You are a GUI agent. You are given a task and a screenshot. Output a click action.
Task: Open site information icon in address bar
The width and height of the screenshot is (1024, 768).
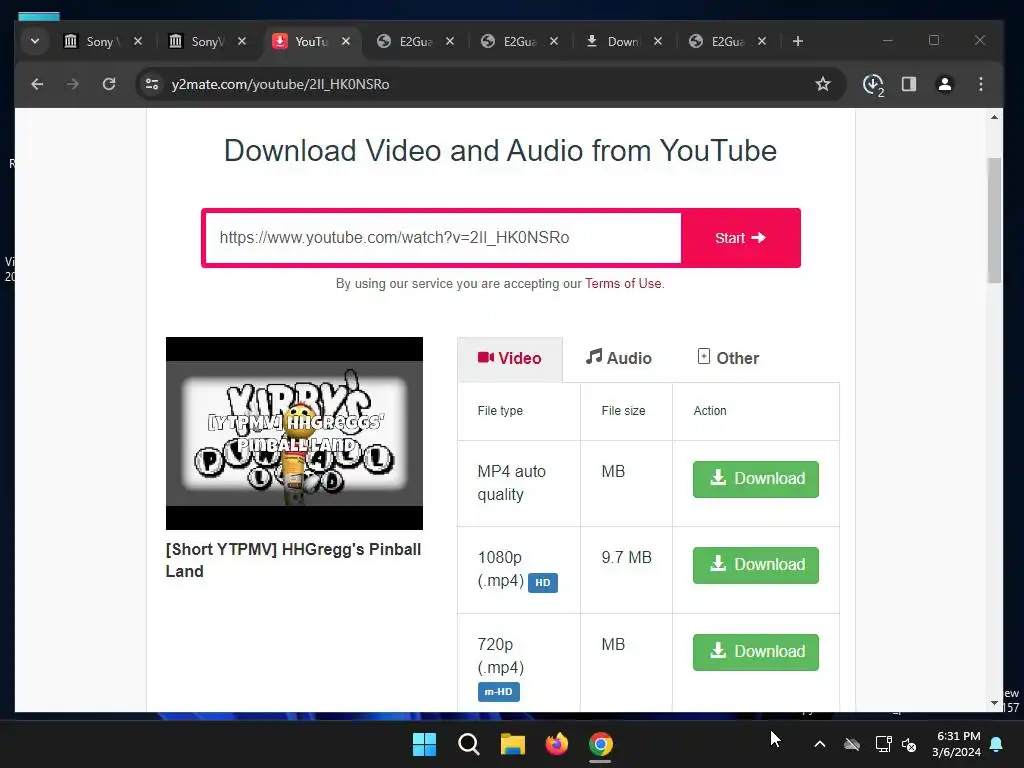[152, 84]
